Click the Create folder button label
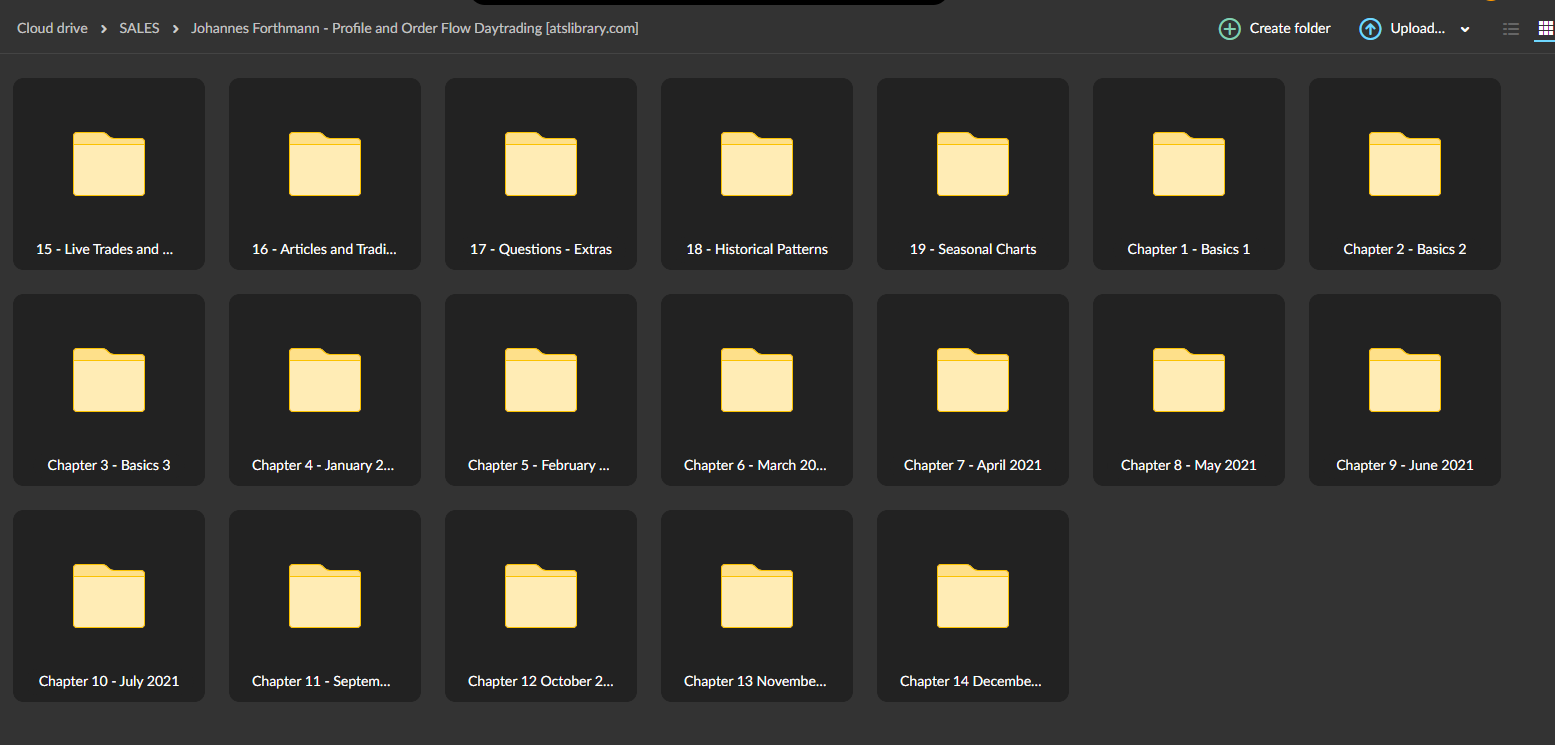The height and width of the screenshot is (745, 1555). point(1290,29)
